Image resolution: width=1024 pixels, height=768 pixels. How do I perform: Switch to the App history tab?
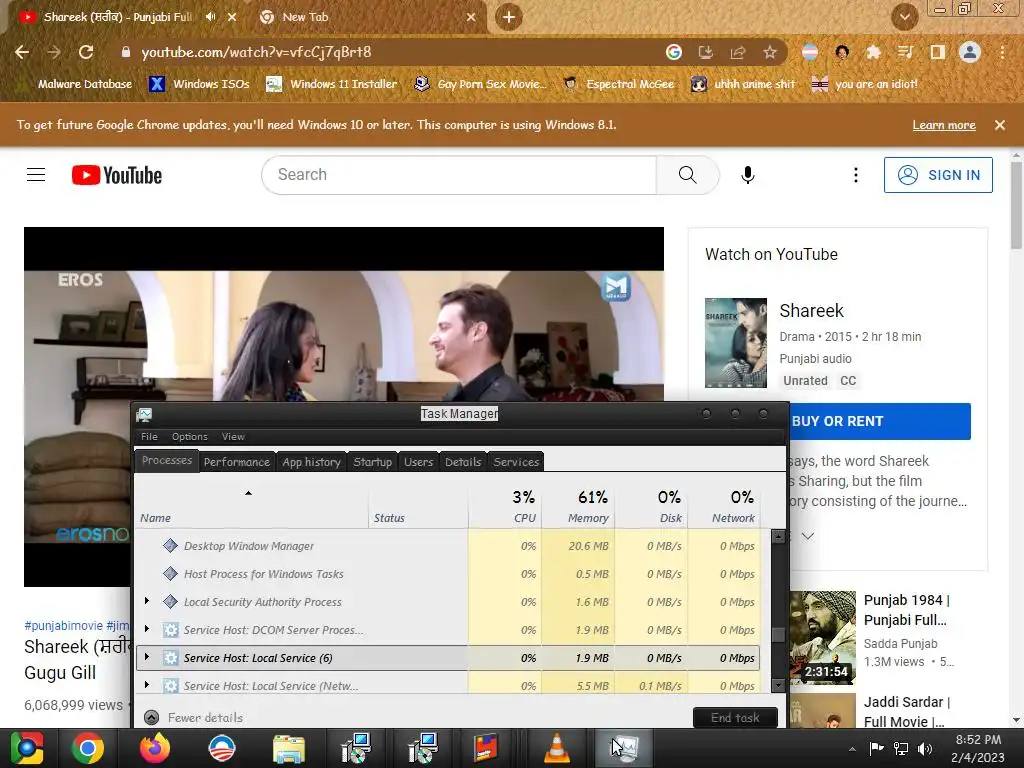pyautogui.click(x=312, y=462)
